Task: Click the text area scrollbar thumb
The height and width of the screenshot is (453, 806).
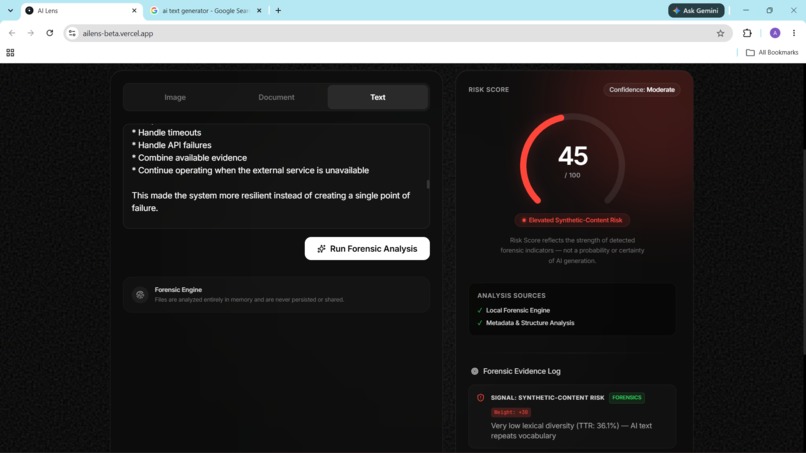Action: (428, 184)
